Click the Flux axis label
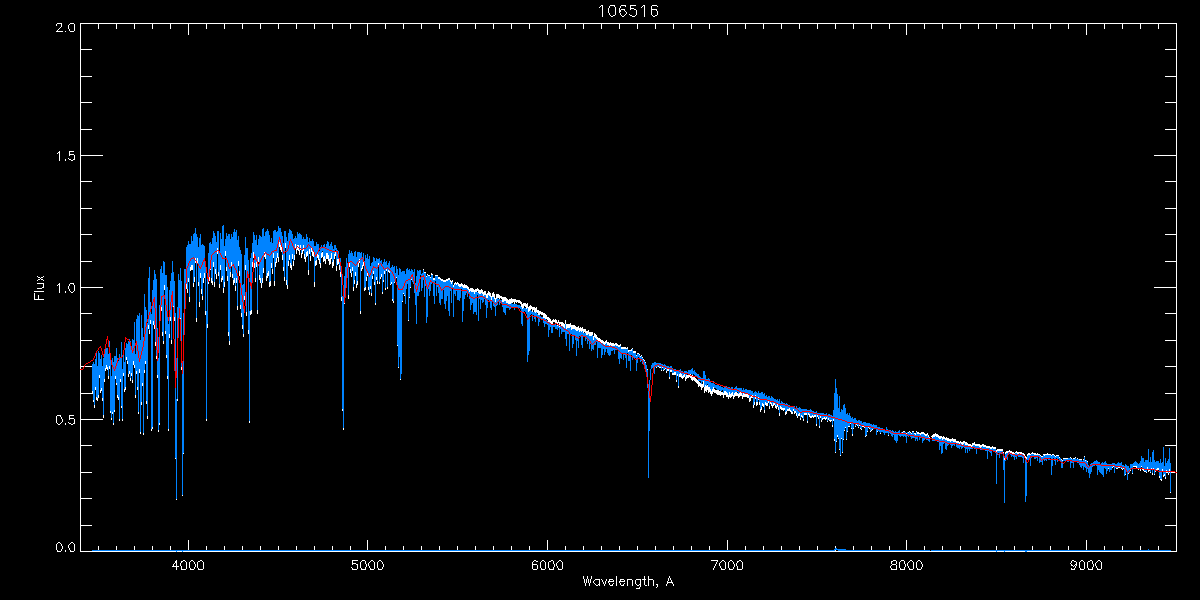 tap(40, 288)
